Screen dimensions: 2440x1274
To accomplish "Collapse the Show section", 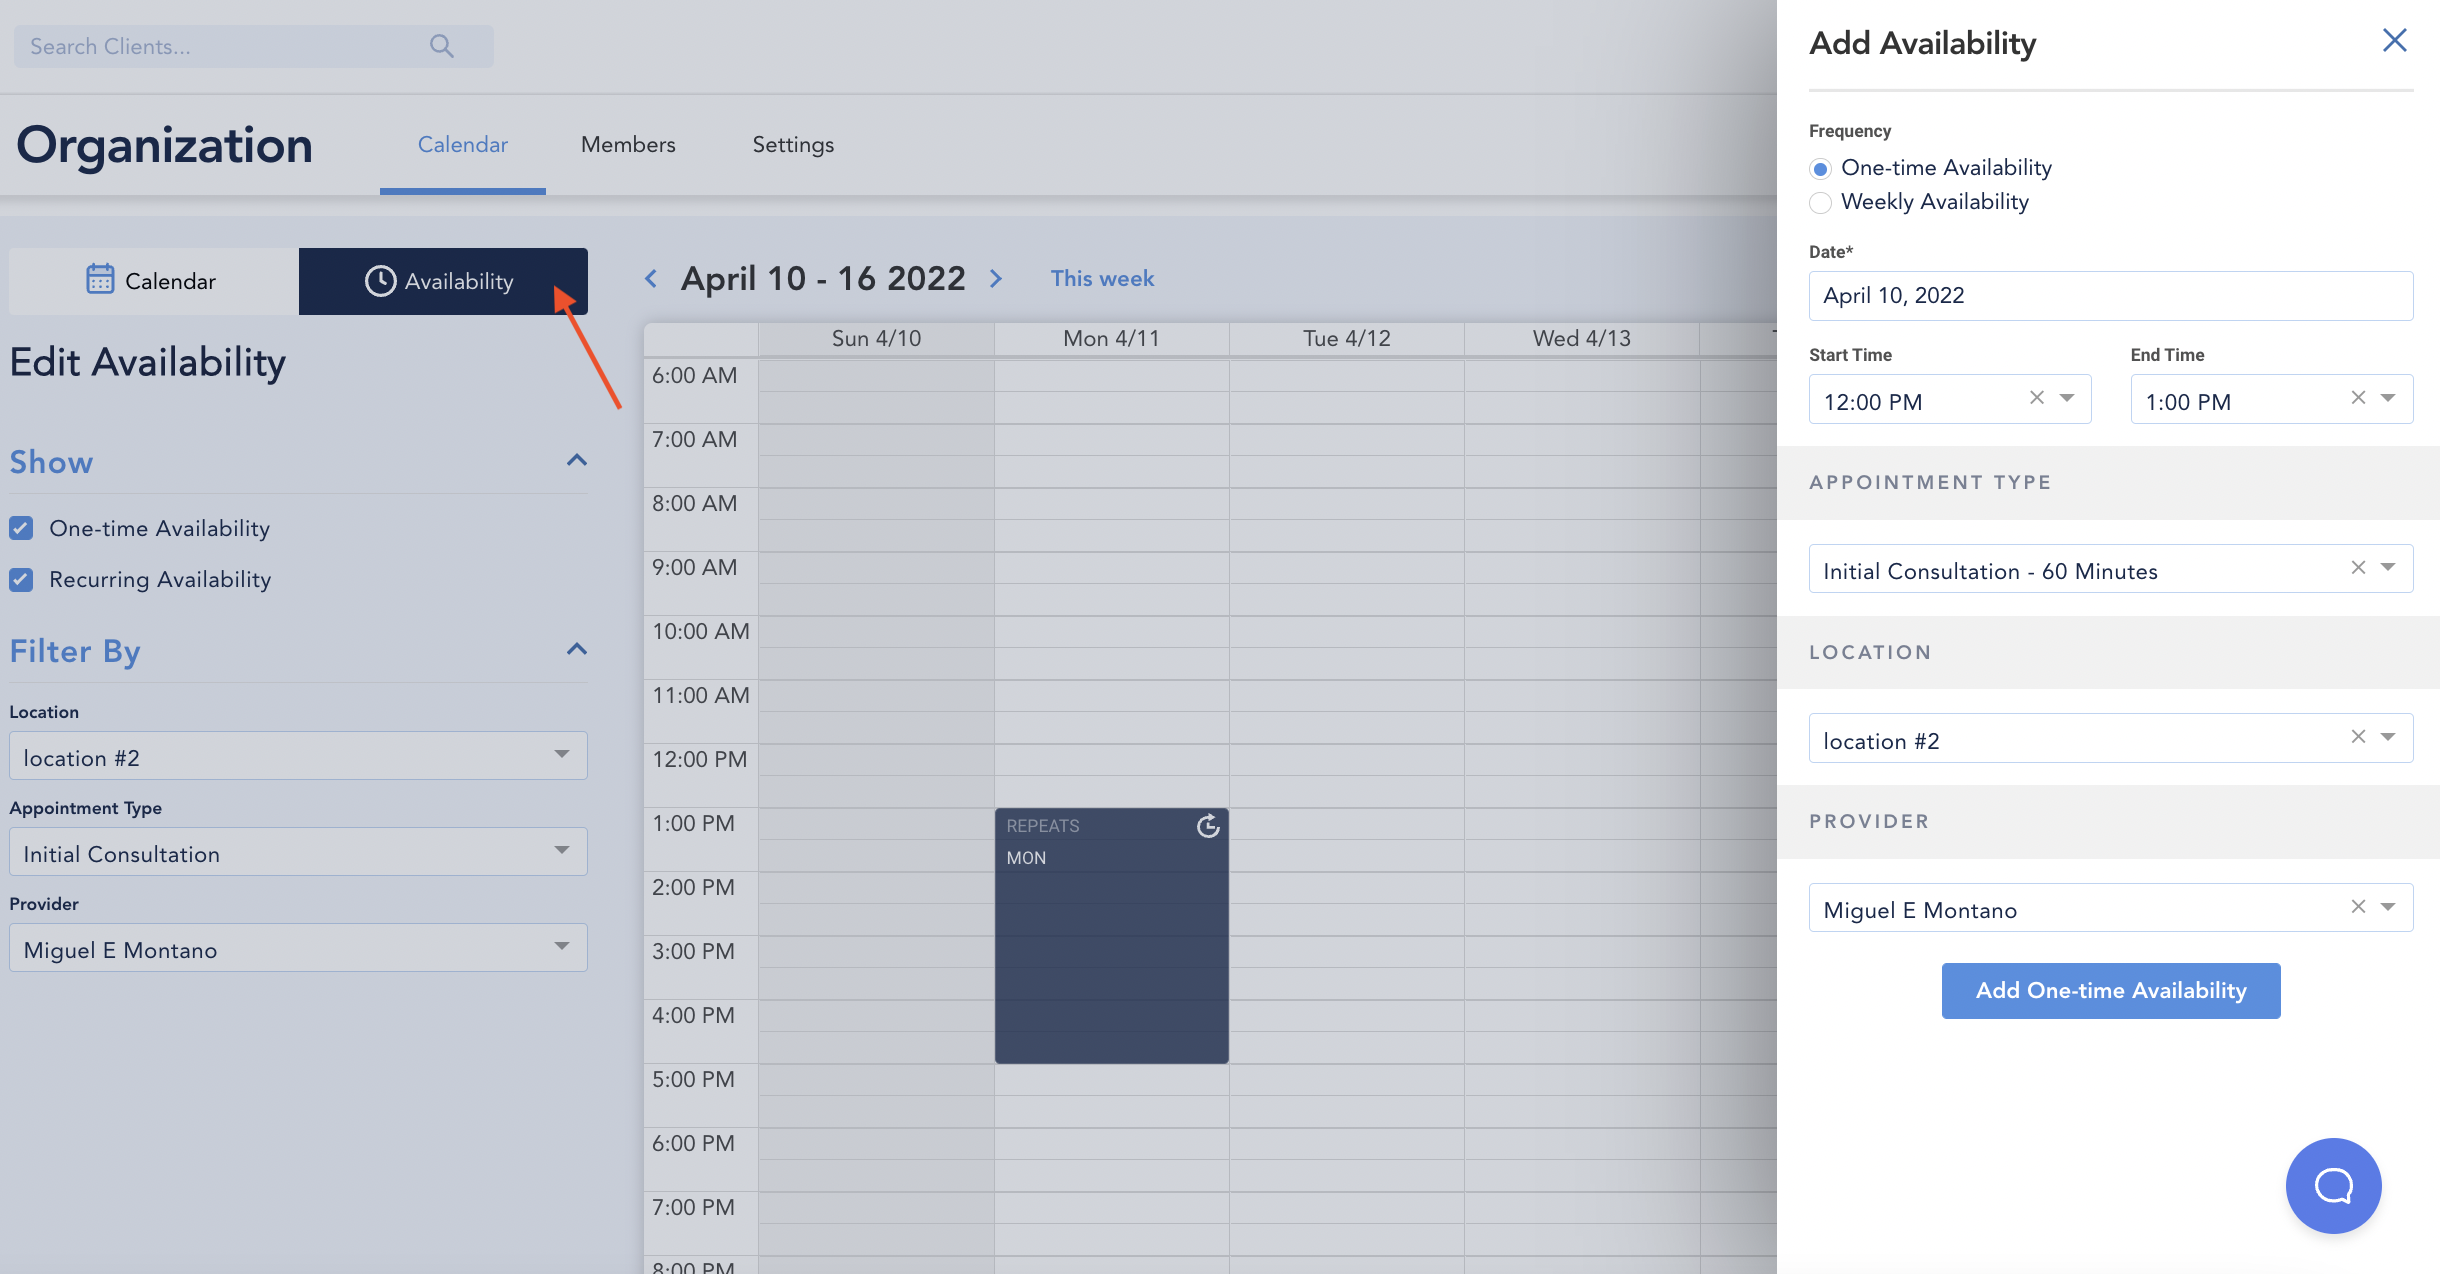I will click(x=577, y=461).
